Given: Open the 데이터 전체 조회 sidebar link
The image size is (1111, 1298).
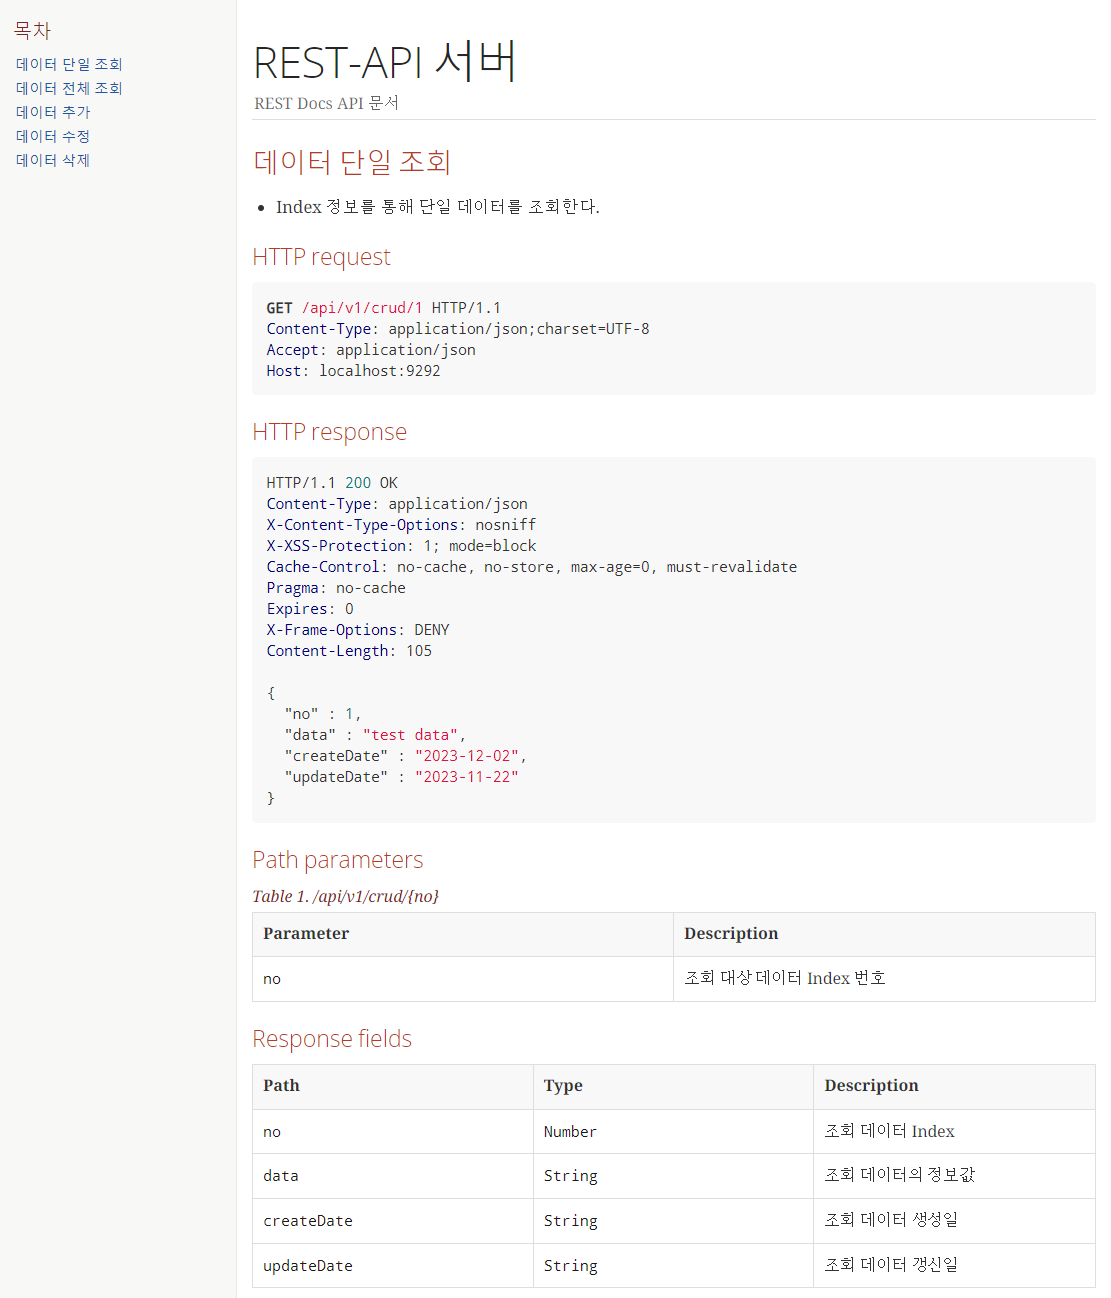Looking at the screenshot, I should [x=69, y=88].
